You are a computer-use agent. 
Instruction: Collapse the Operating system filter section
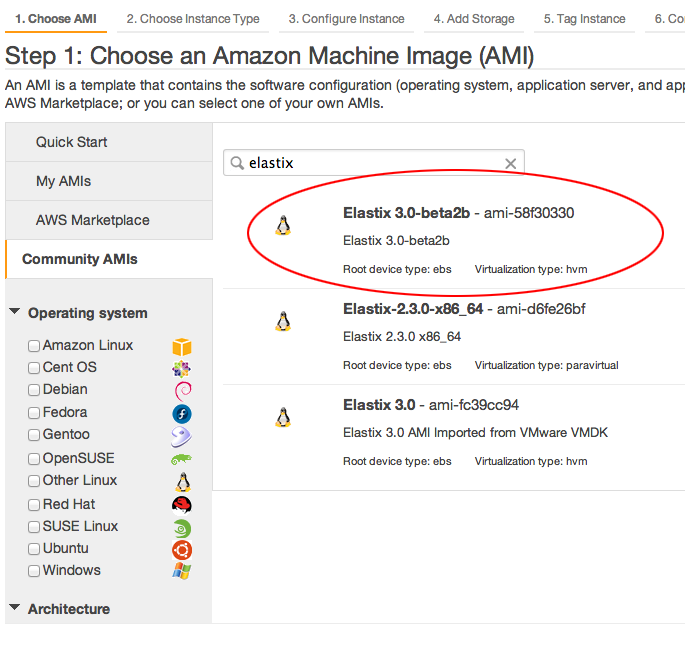click(x=15, y=312)
